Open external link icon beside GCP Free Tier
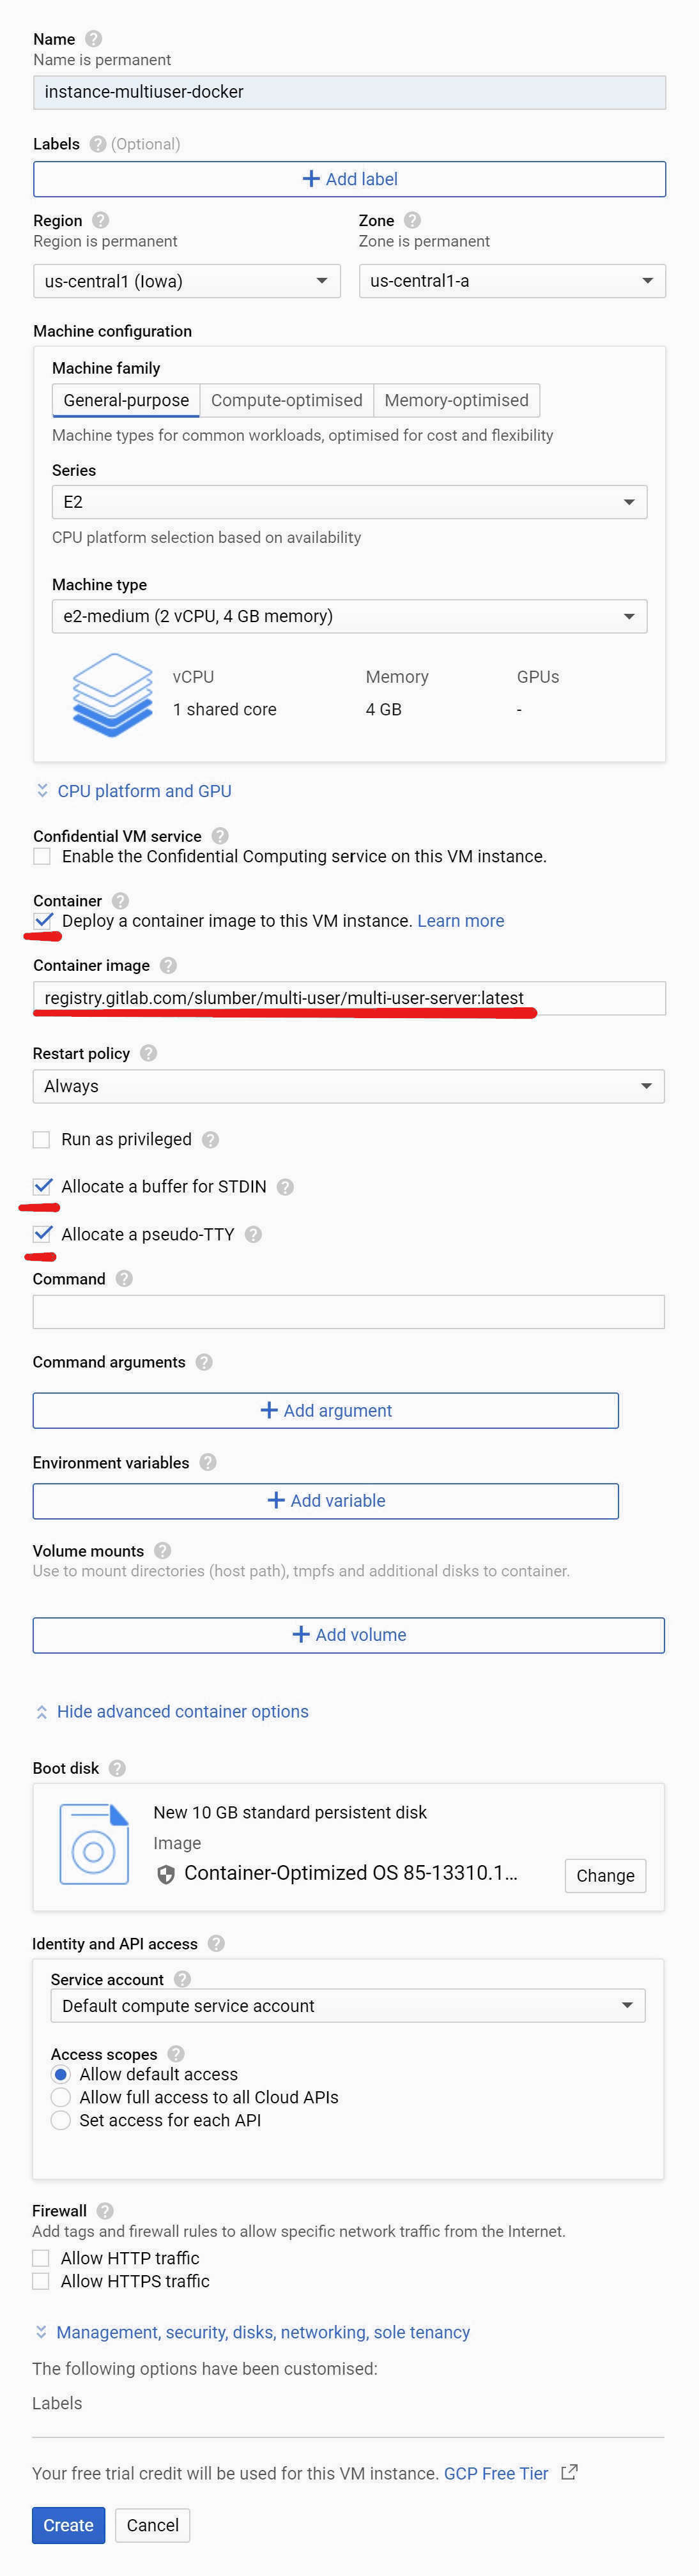699x2576 pixels. point(569,2472)
